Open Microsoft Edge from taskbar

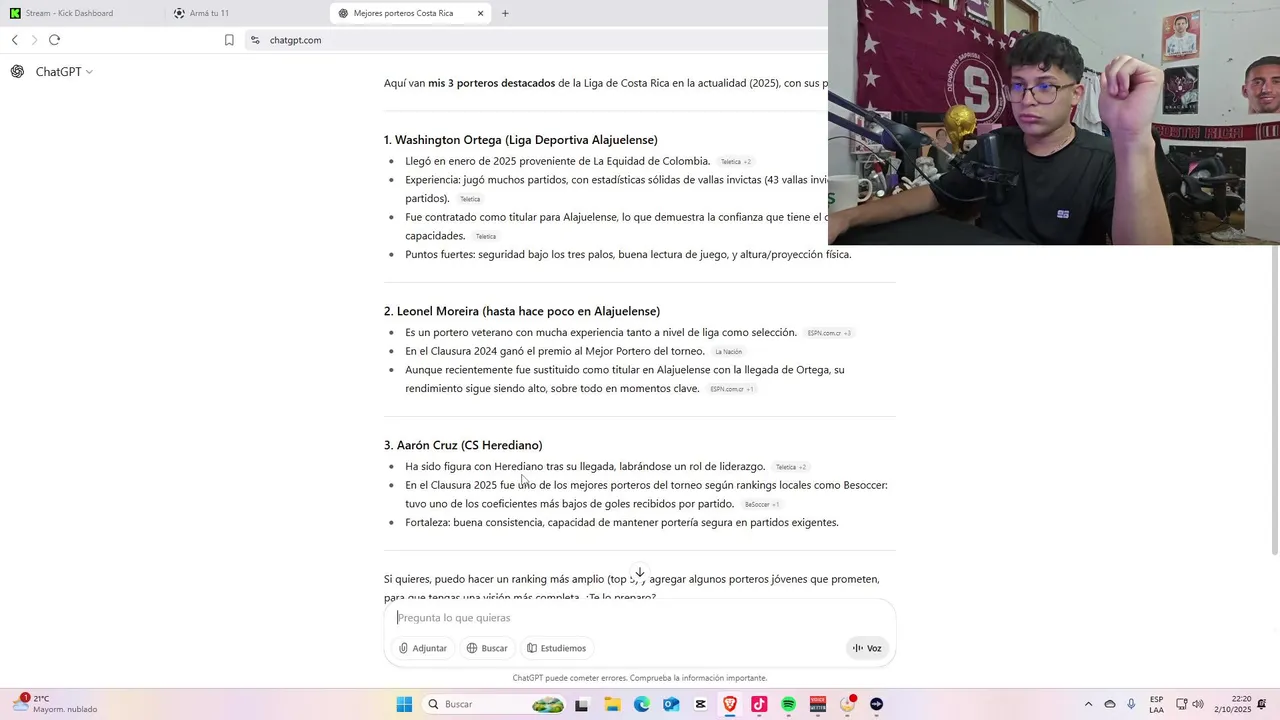[x=641, y=704]
